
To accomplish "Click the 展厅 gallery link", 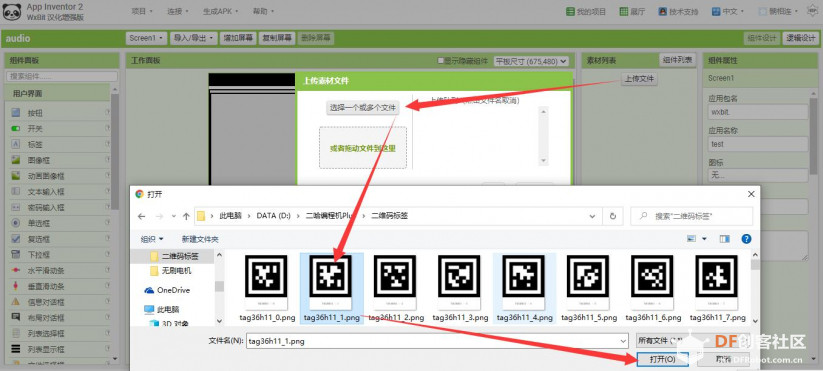I will pyautogui.click(x=632, y=12).
